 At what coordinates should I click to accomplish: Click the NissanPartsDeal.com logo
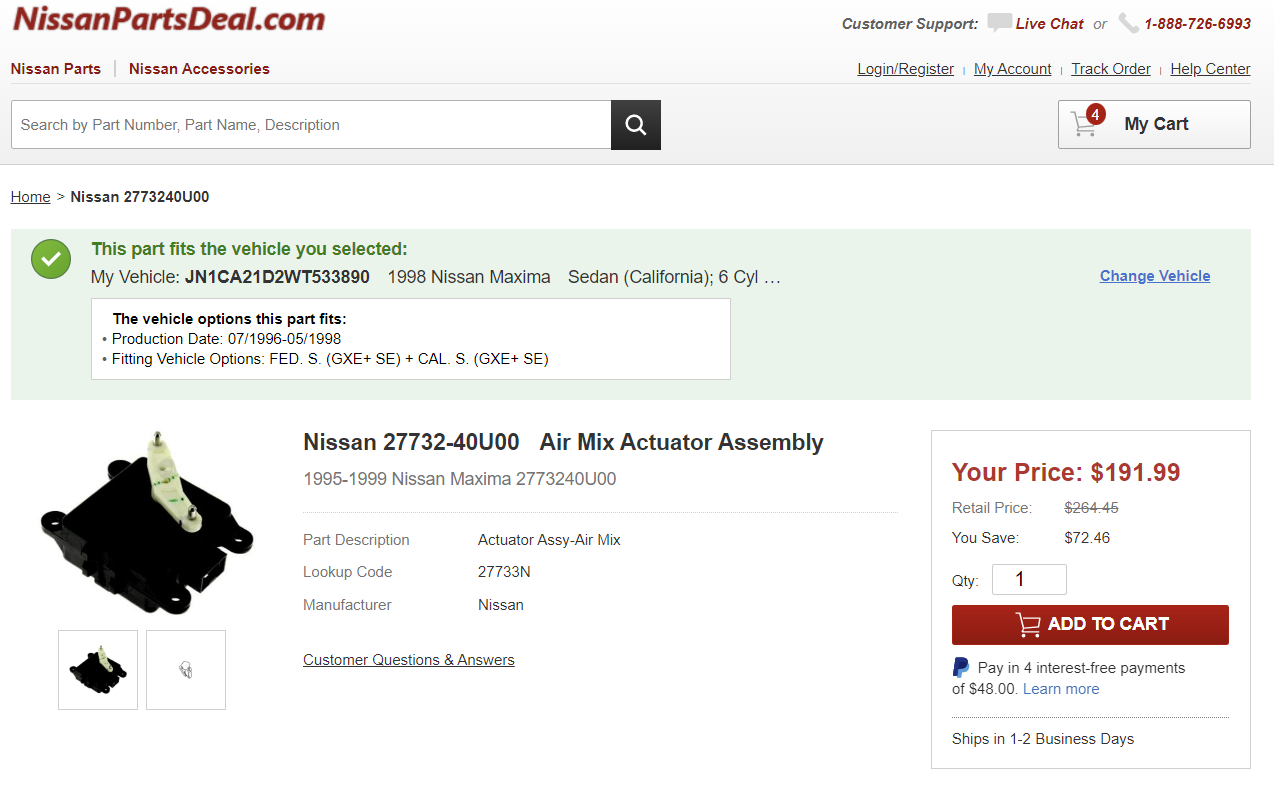[168, 19]
